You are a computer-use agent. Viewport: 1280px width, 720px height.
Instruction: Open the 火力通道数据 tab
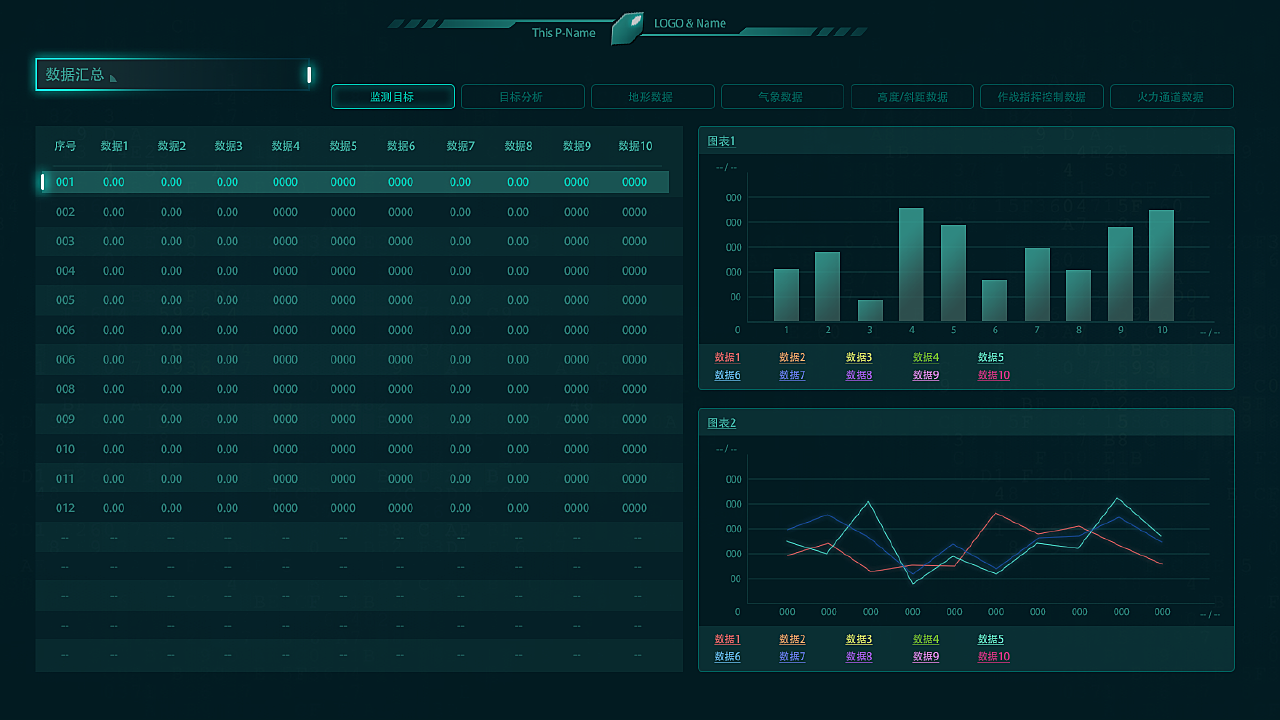tap(1172, 97)
